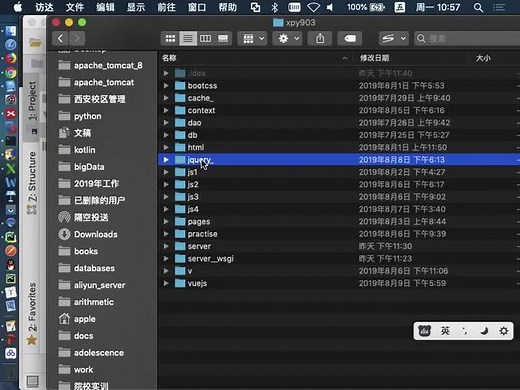This screenshot has width=520, height=390.
Task: Expand the dao folder triangle
Action: pos(166,123)
